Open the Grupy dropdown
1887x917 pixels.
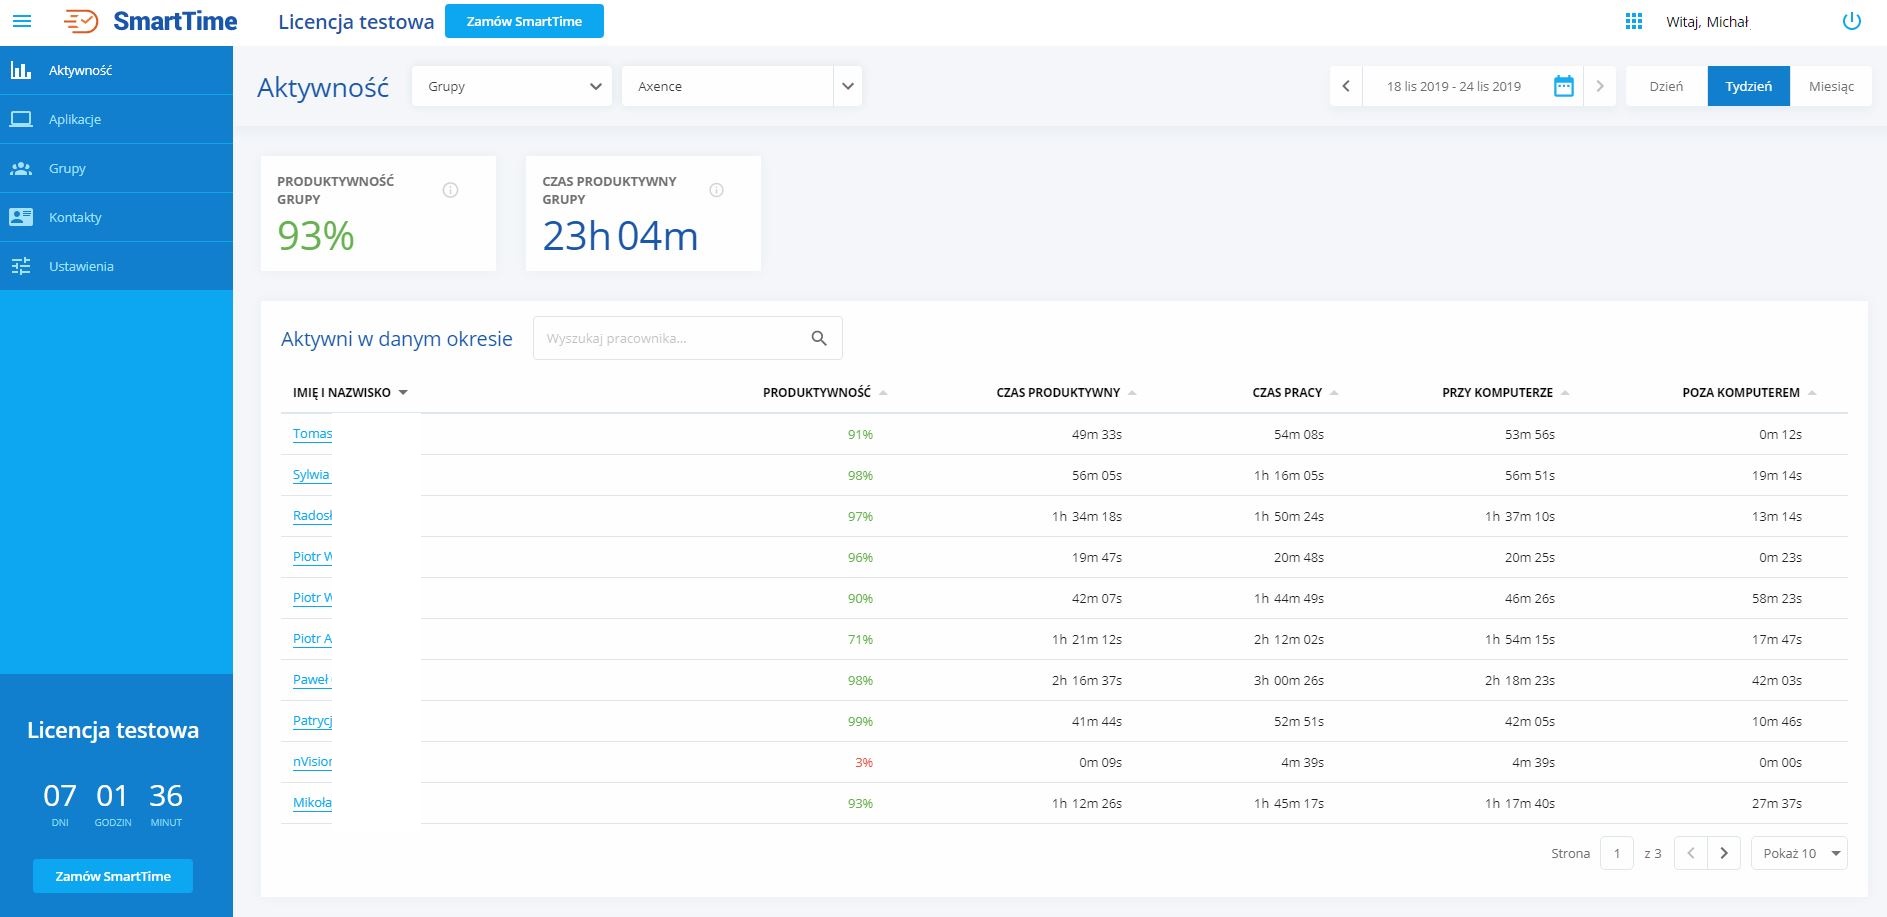[x=511, y=86]
